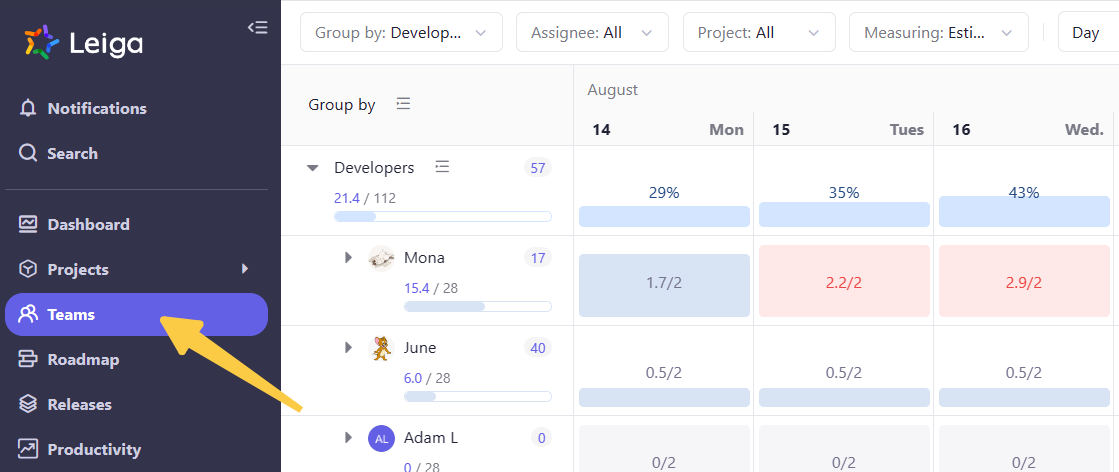Open Search in the sidebar

[x=136, y=154]
